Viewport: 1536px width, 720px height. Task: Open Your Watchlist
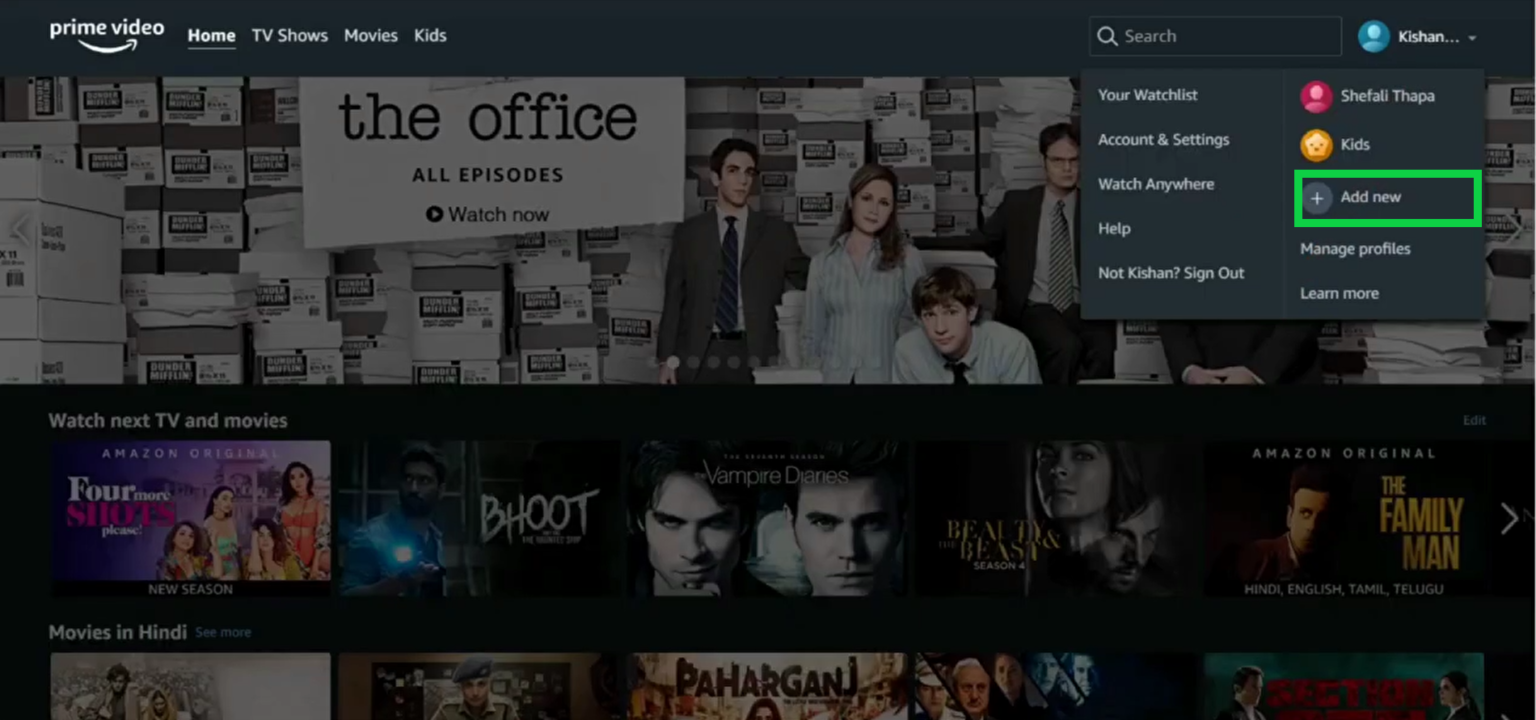[1147, 94]
